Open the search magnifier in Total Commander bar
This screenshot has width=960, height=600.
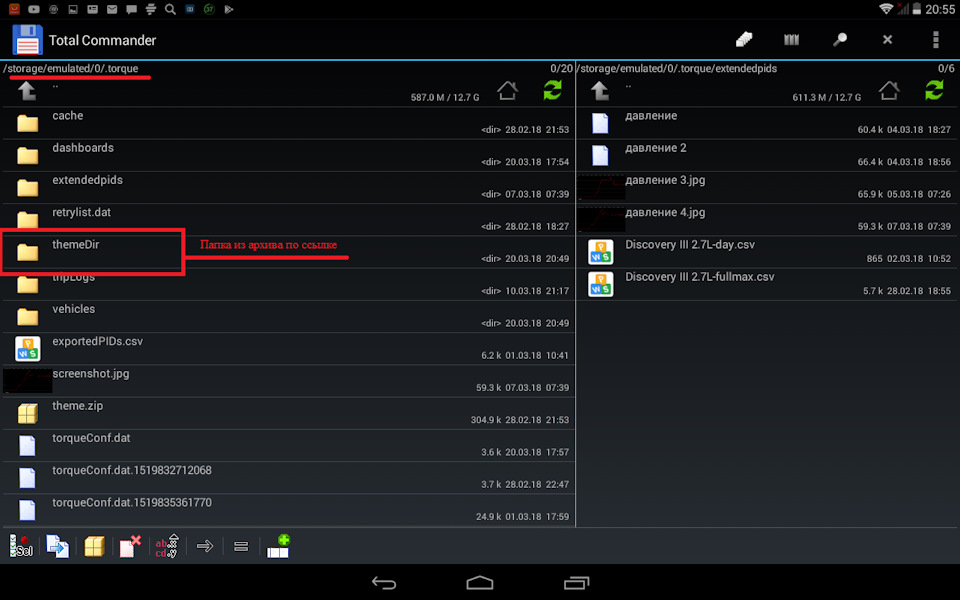coord(839,40)
